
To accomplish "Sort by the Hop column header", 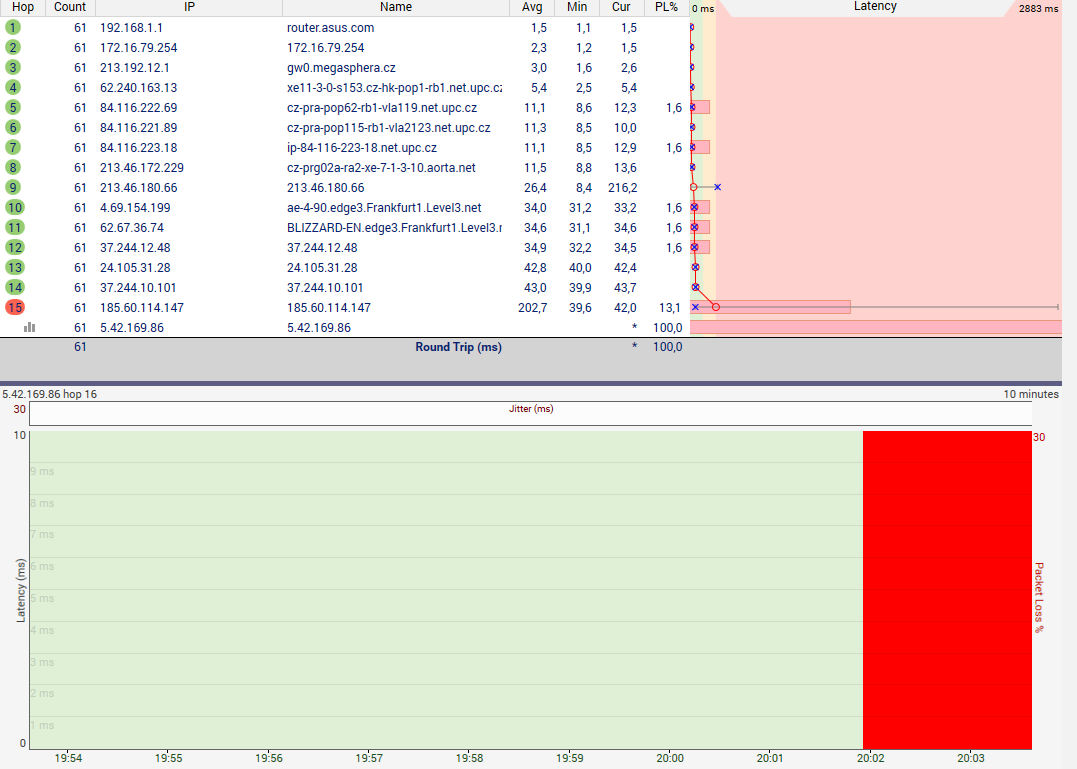I will pyautogui.click(x=23, y=7).
